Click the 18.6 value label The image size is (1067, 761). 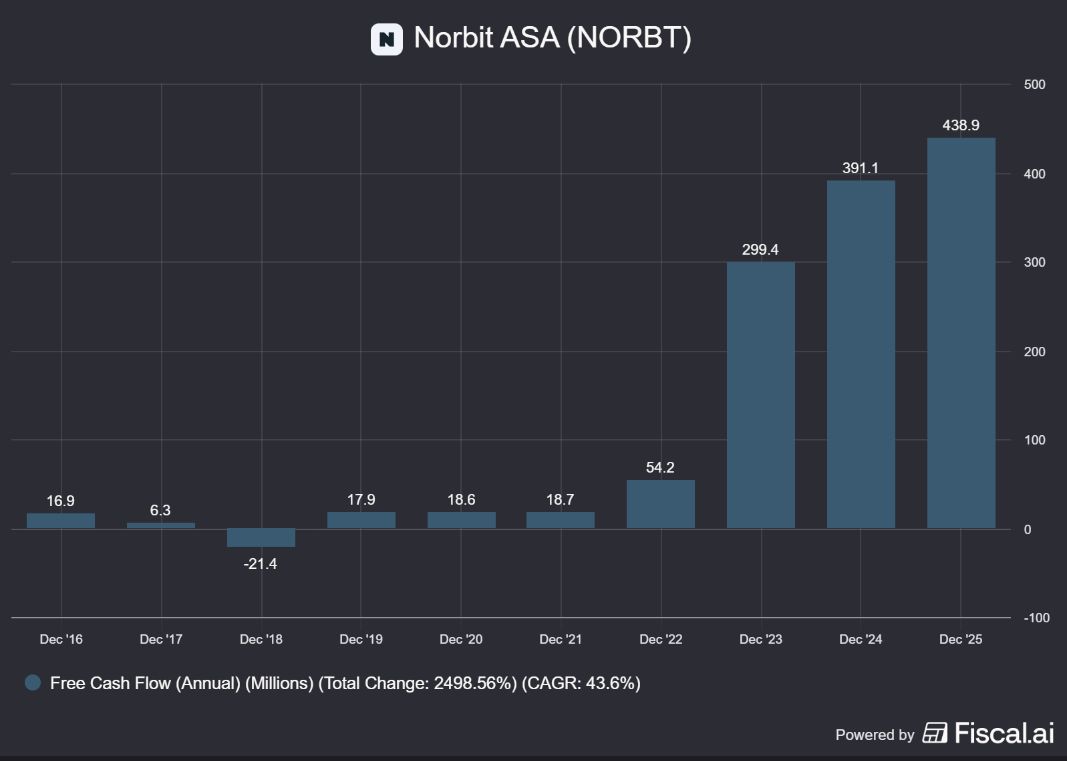coord(461,500)
